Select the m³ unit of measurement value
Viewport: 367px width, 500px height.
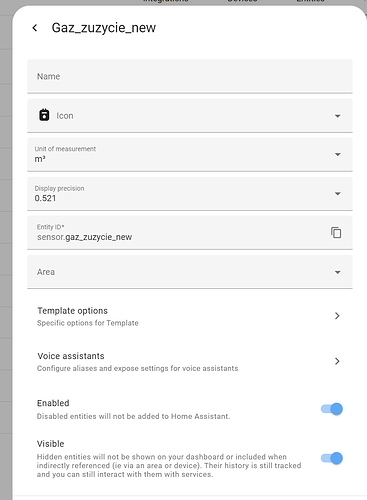40,159
